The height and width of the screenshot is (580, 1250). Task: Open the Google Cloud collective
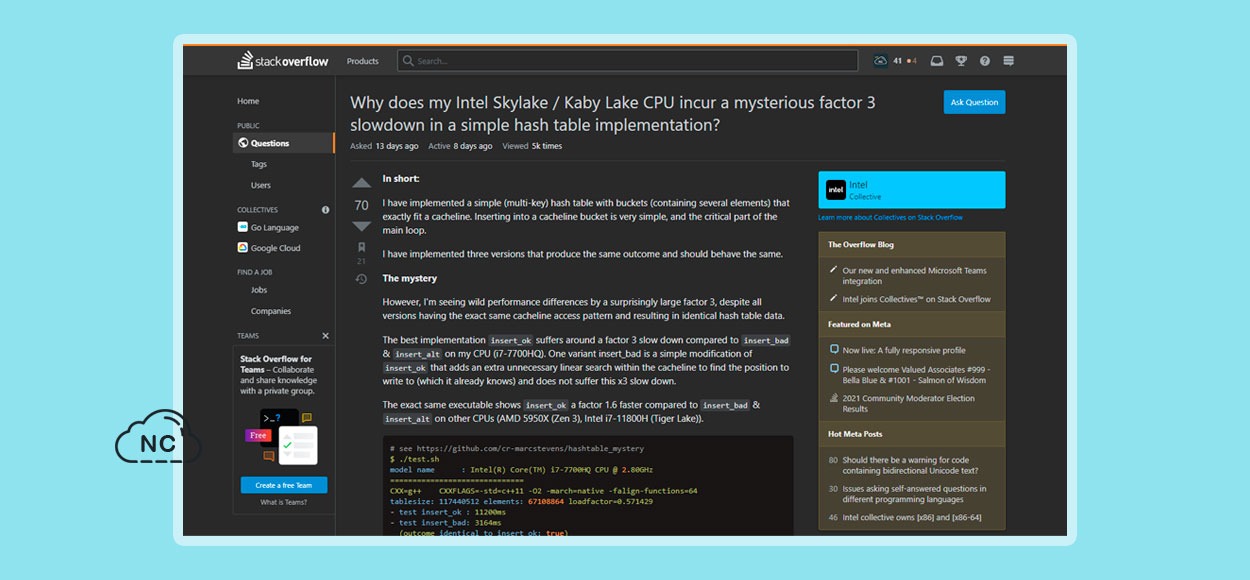coord(275,248)
